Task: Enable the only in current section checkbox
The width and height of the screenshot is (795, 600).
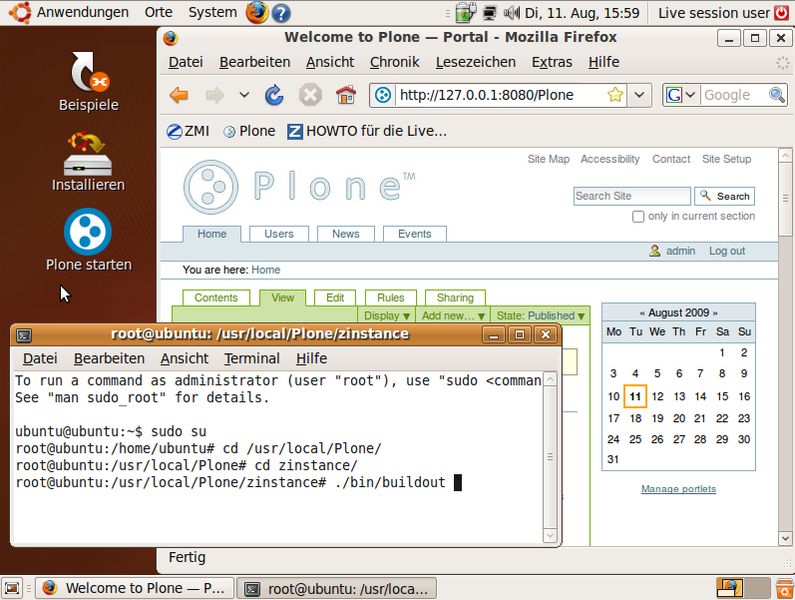Action: click(x=638, y=217)
